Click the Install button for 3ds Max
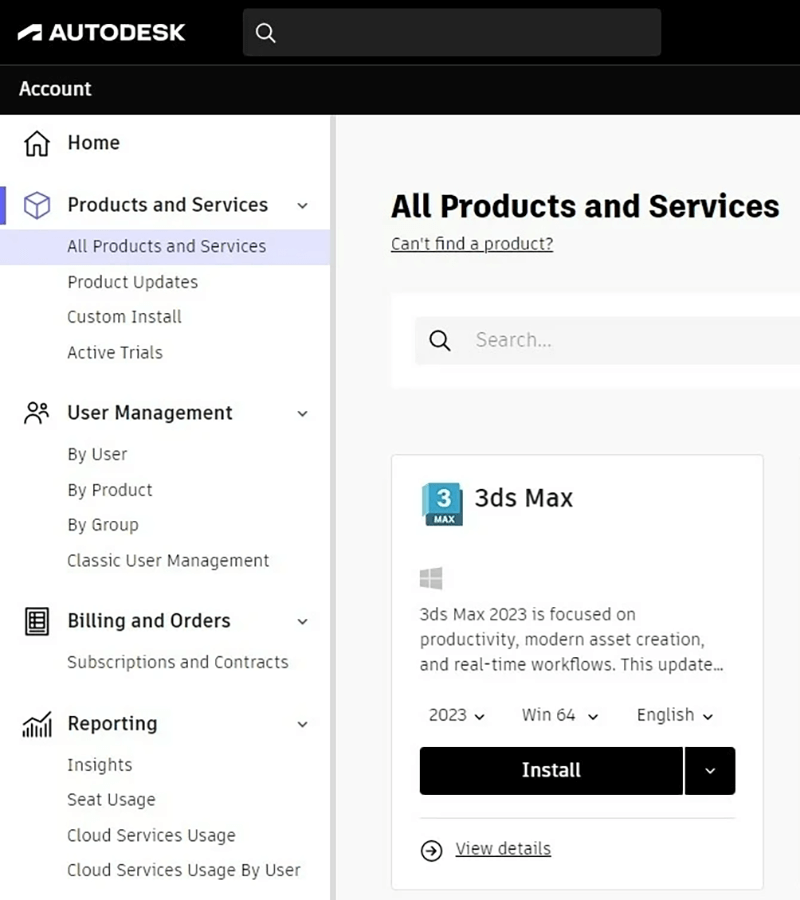Screen dimensions: 800x900 (x=551, y=771)
